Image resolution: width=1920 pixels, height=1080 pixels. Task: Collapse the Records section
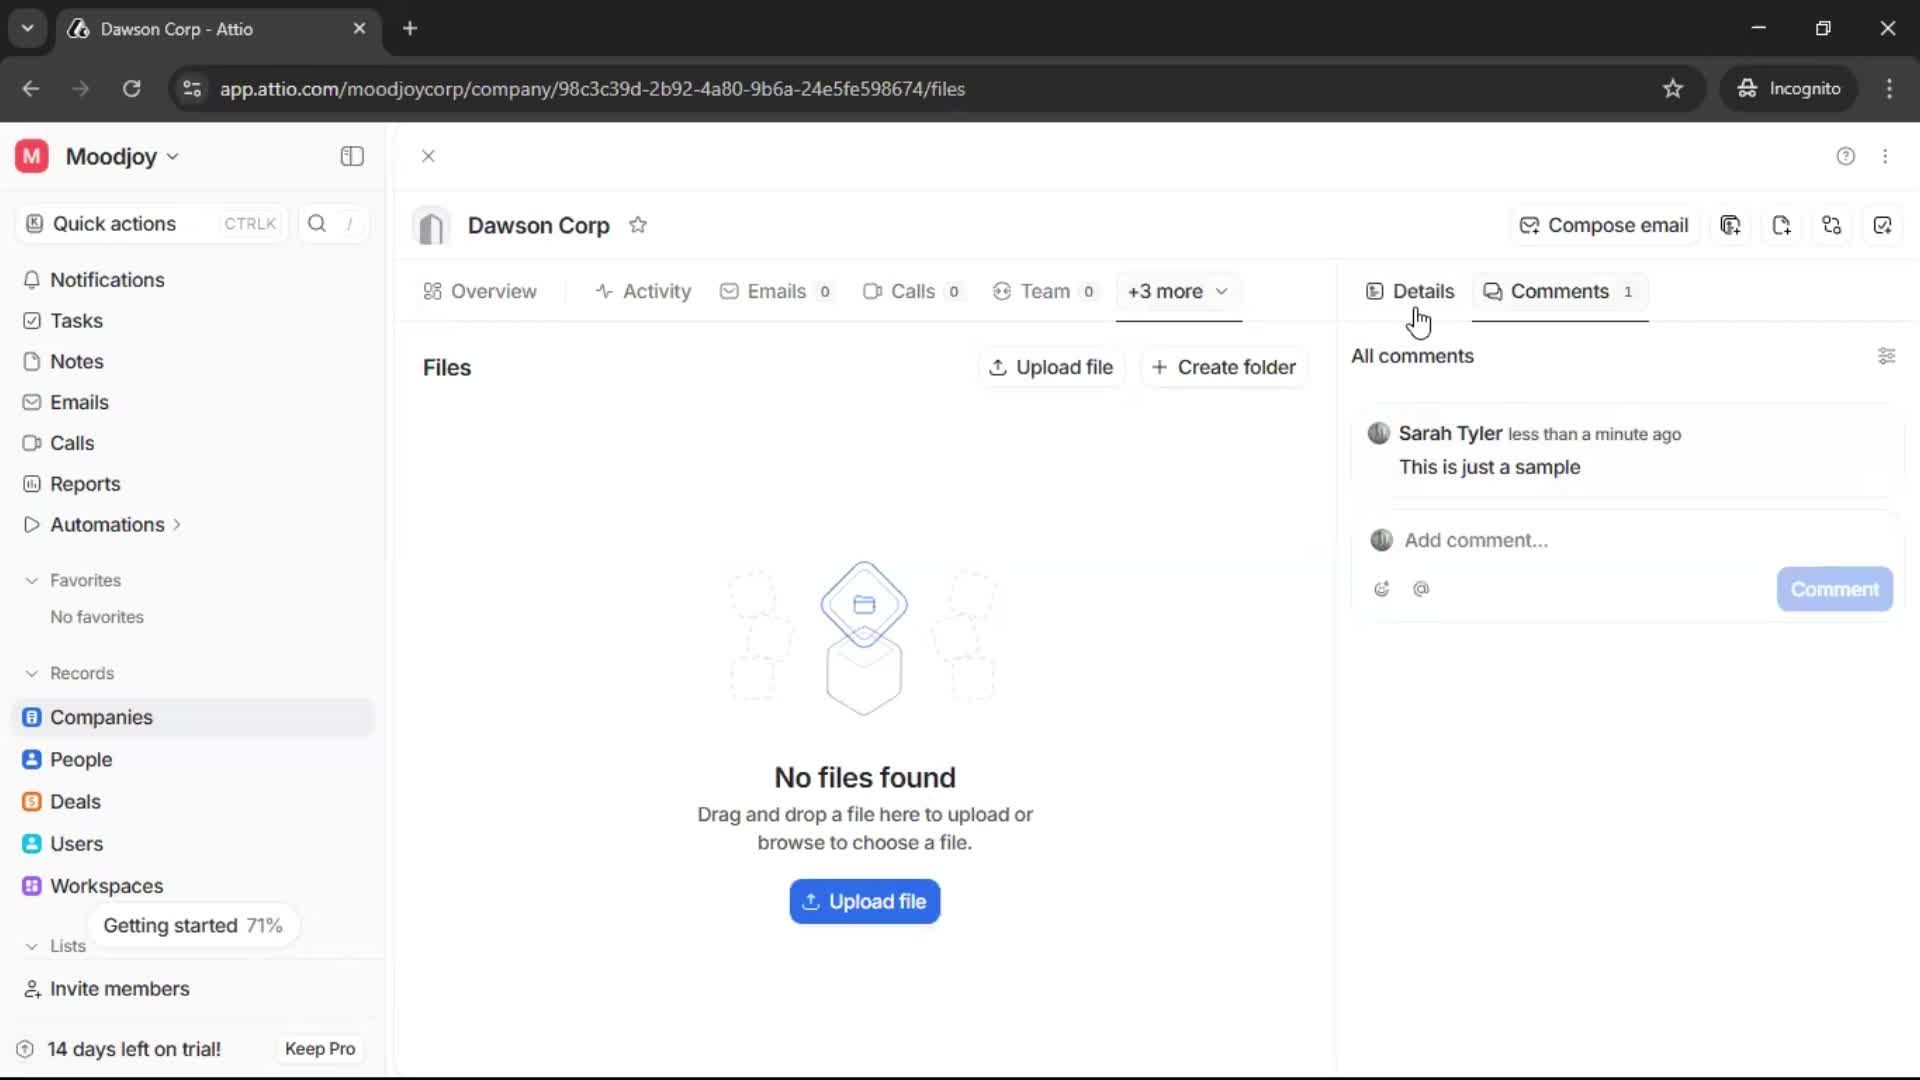(x=31, y=673)
